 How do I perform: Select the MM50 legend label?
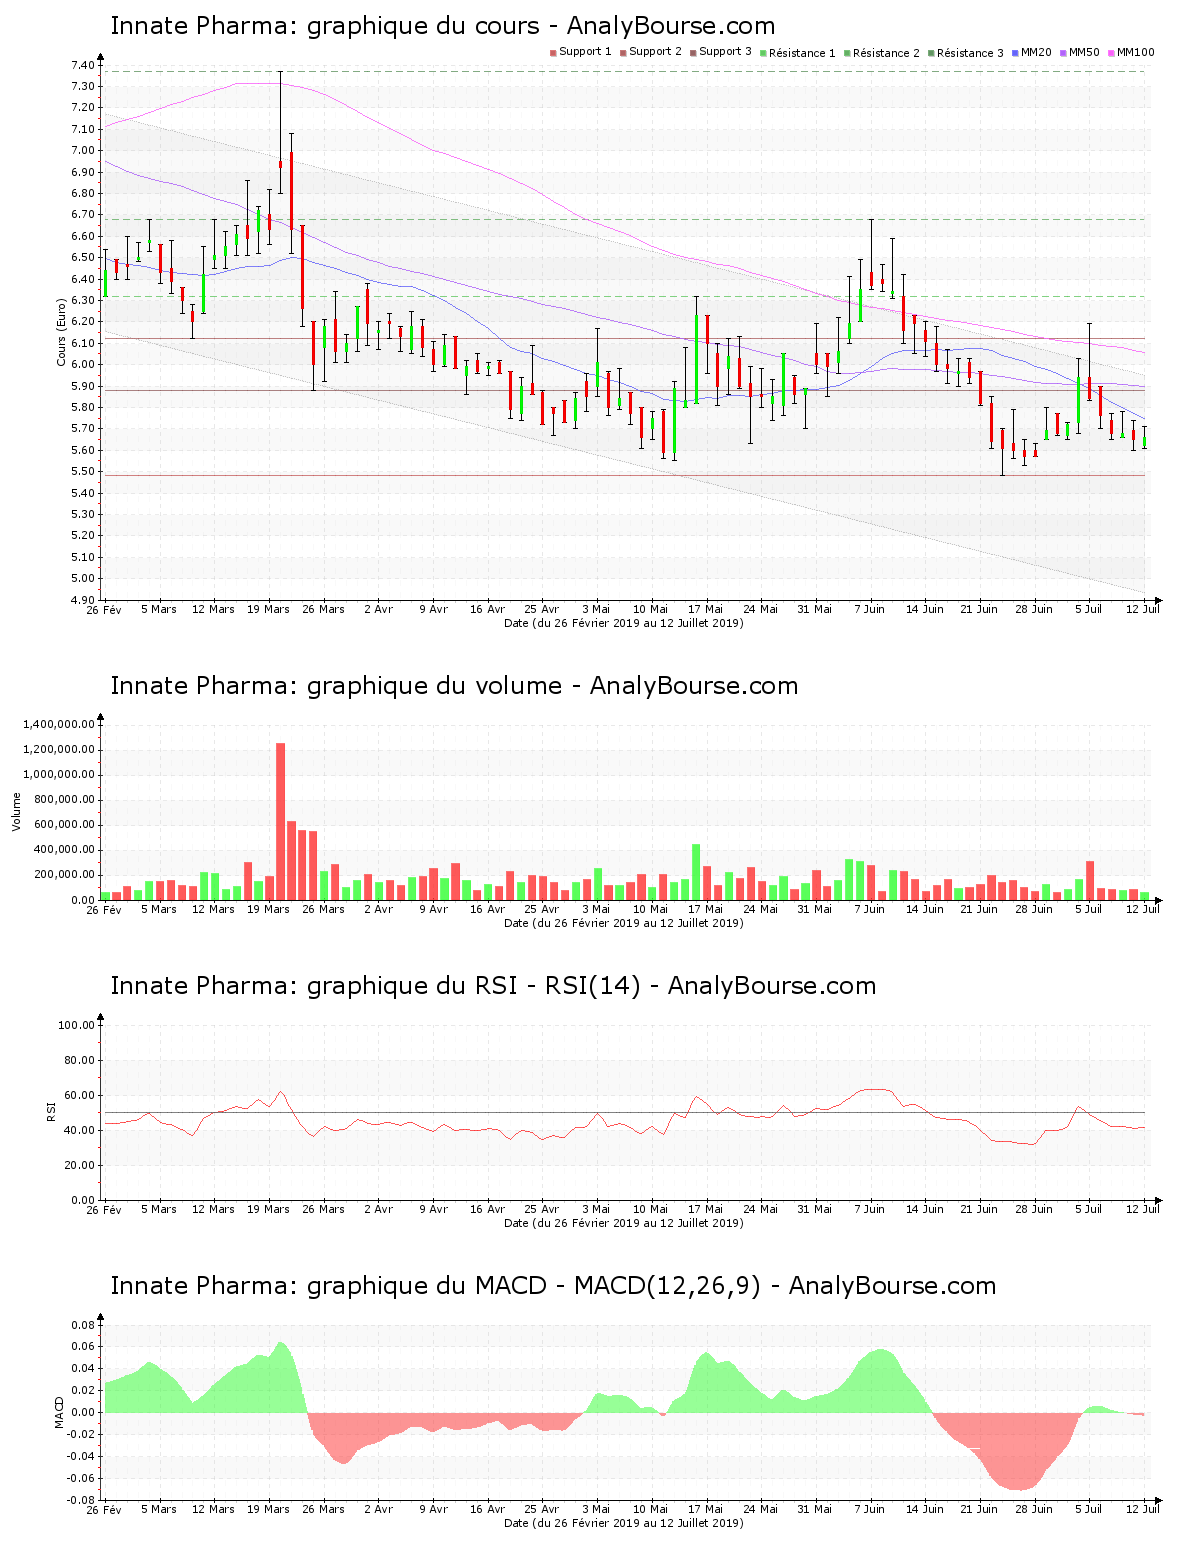(1084, 52)
